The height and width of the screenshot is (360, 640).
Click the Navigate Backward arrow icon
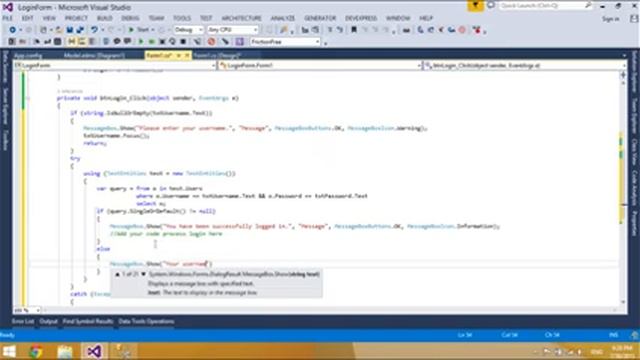point(12,30)
